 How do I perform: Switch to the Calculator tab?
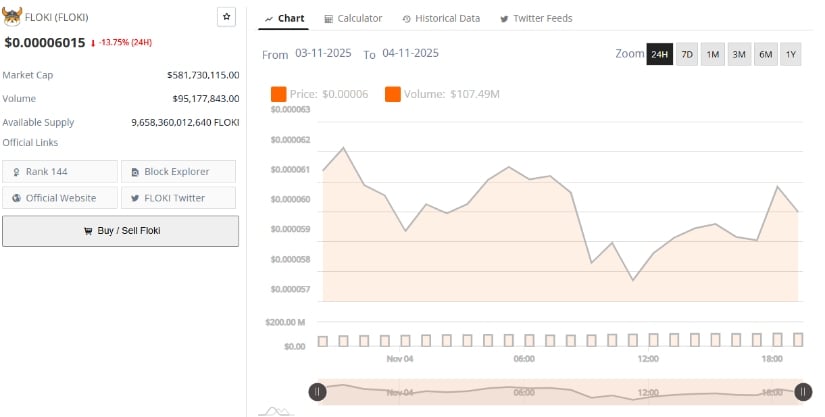tap(353, 18)
